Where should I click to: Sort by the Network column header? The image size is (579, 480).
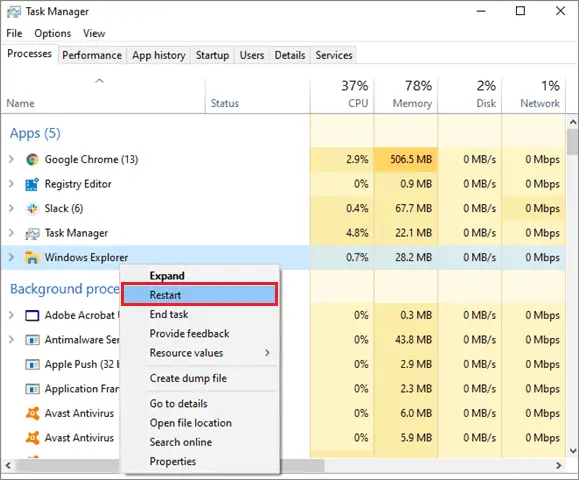coord(533,95)
